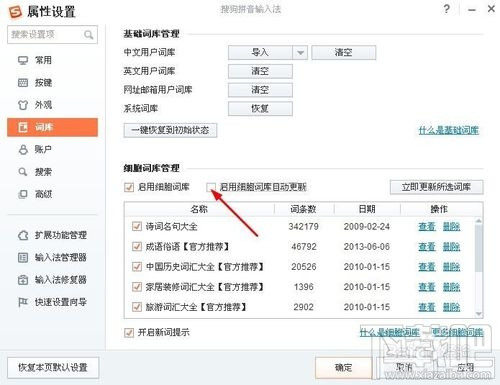Click 查看 link for 诗词名句大全

pyautogui.click(x=427, y=227)
